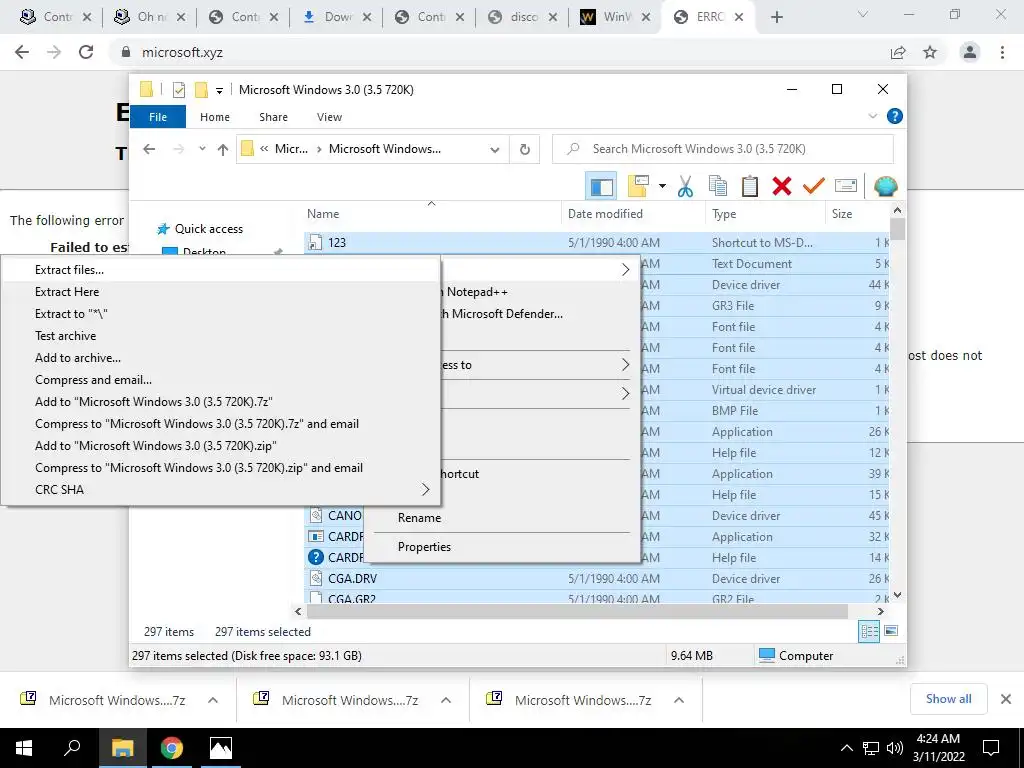This screenshot has width=1024, height=768.
Task: Open File Explorer from the taskbar
Action: click(121, 748)
